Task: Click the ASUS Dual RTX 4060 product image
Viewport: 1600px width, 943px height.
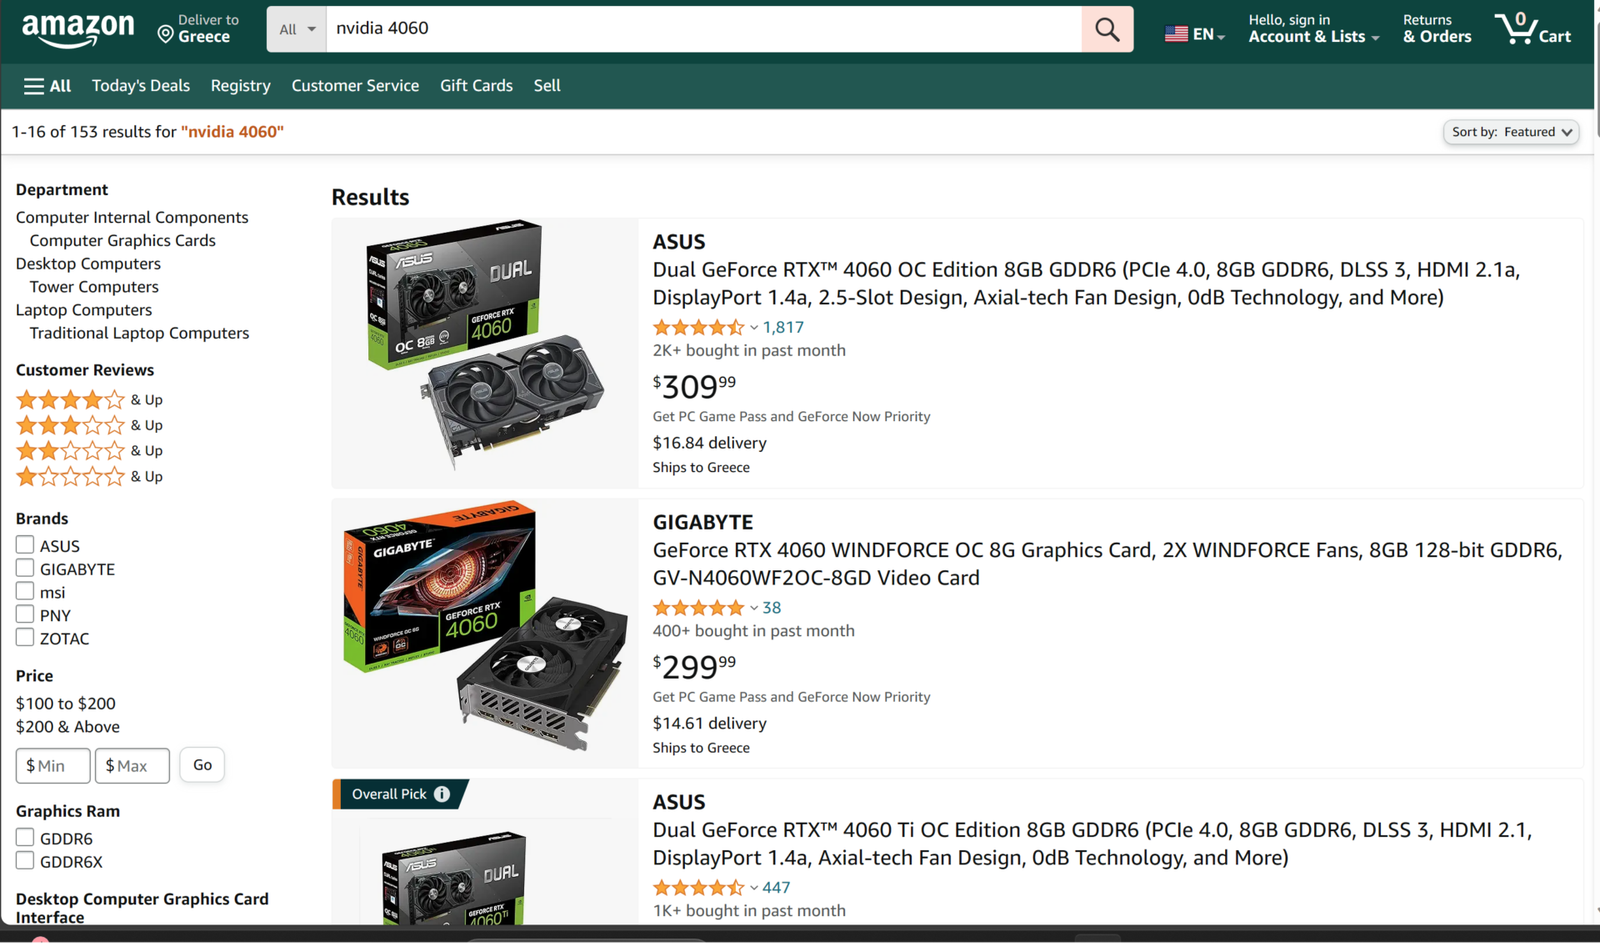Action: point(484,343)
